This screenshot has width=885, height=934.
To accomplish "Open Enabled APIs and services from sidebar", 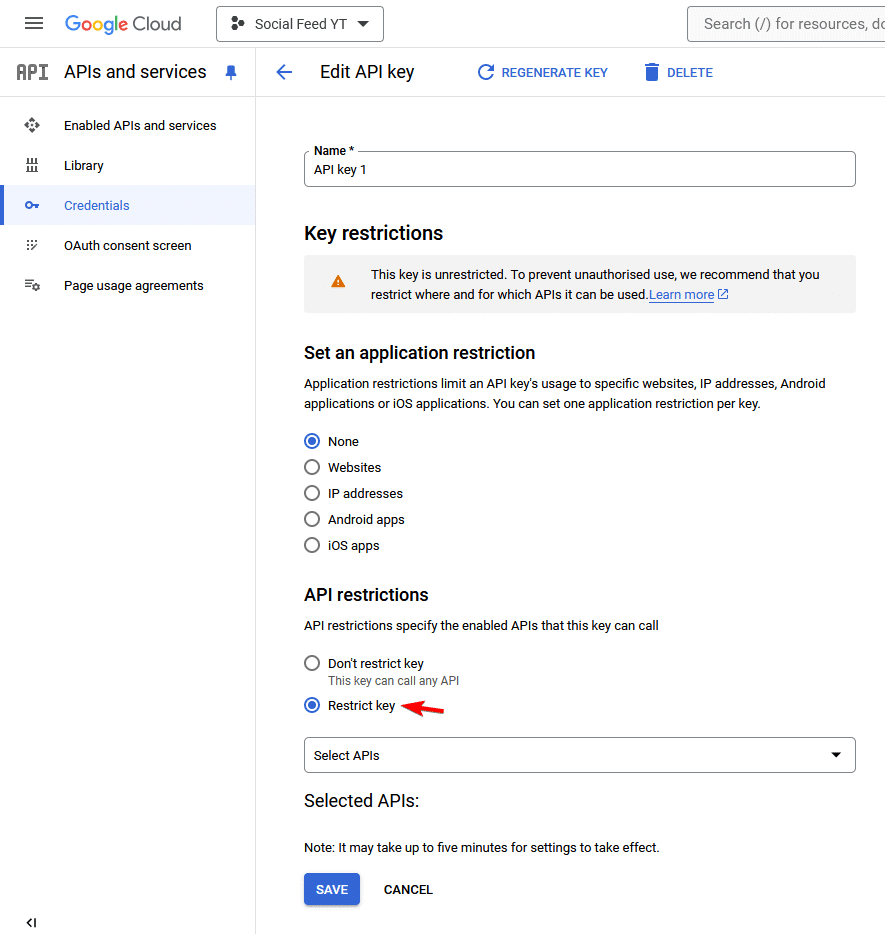I will click(138, 125).
